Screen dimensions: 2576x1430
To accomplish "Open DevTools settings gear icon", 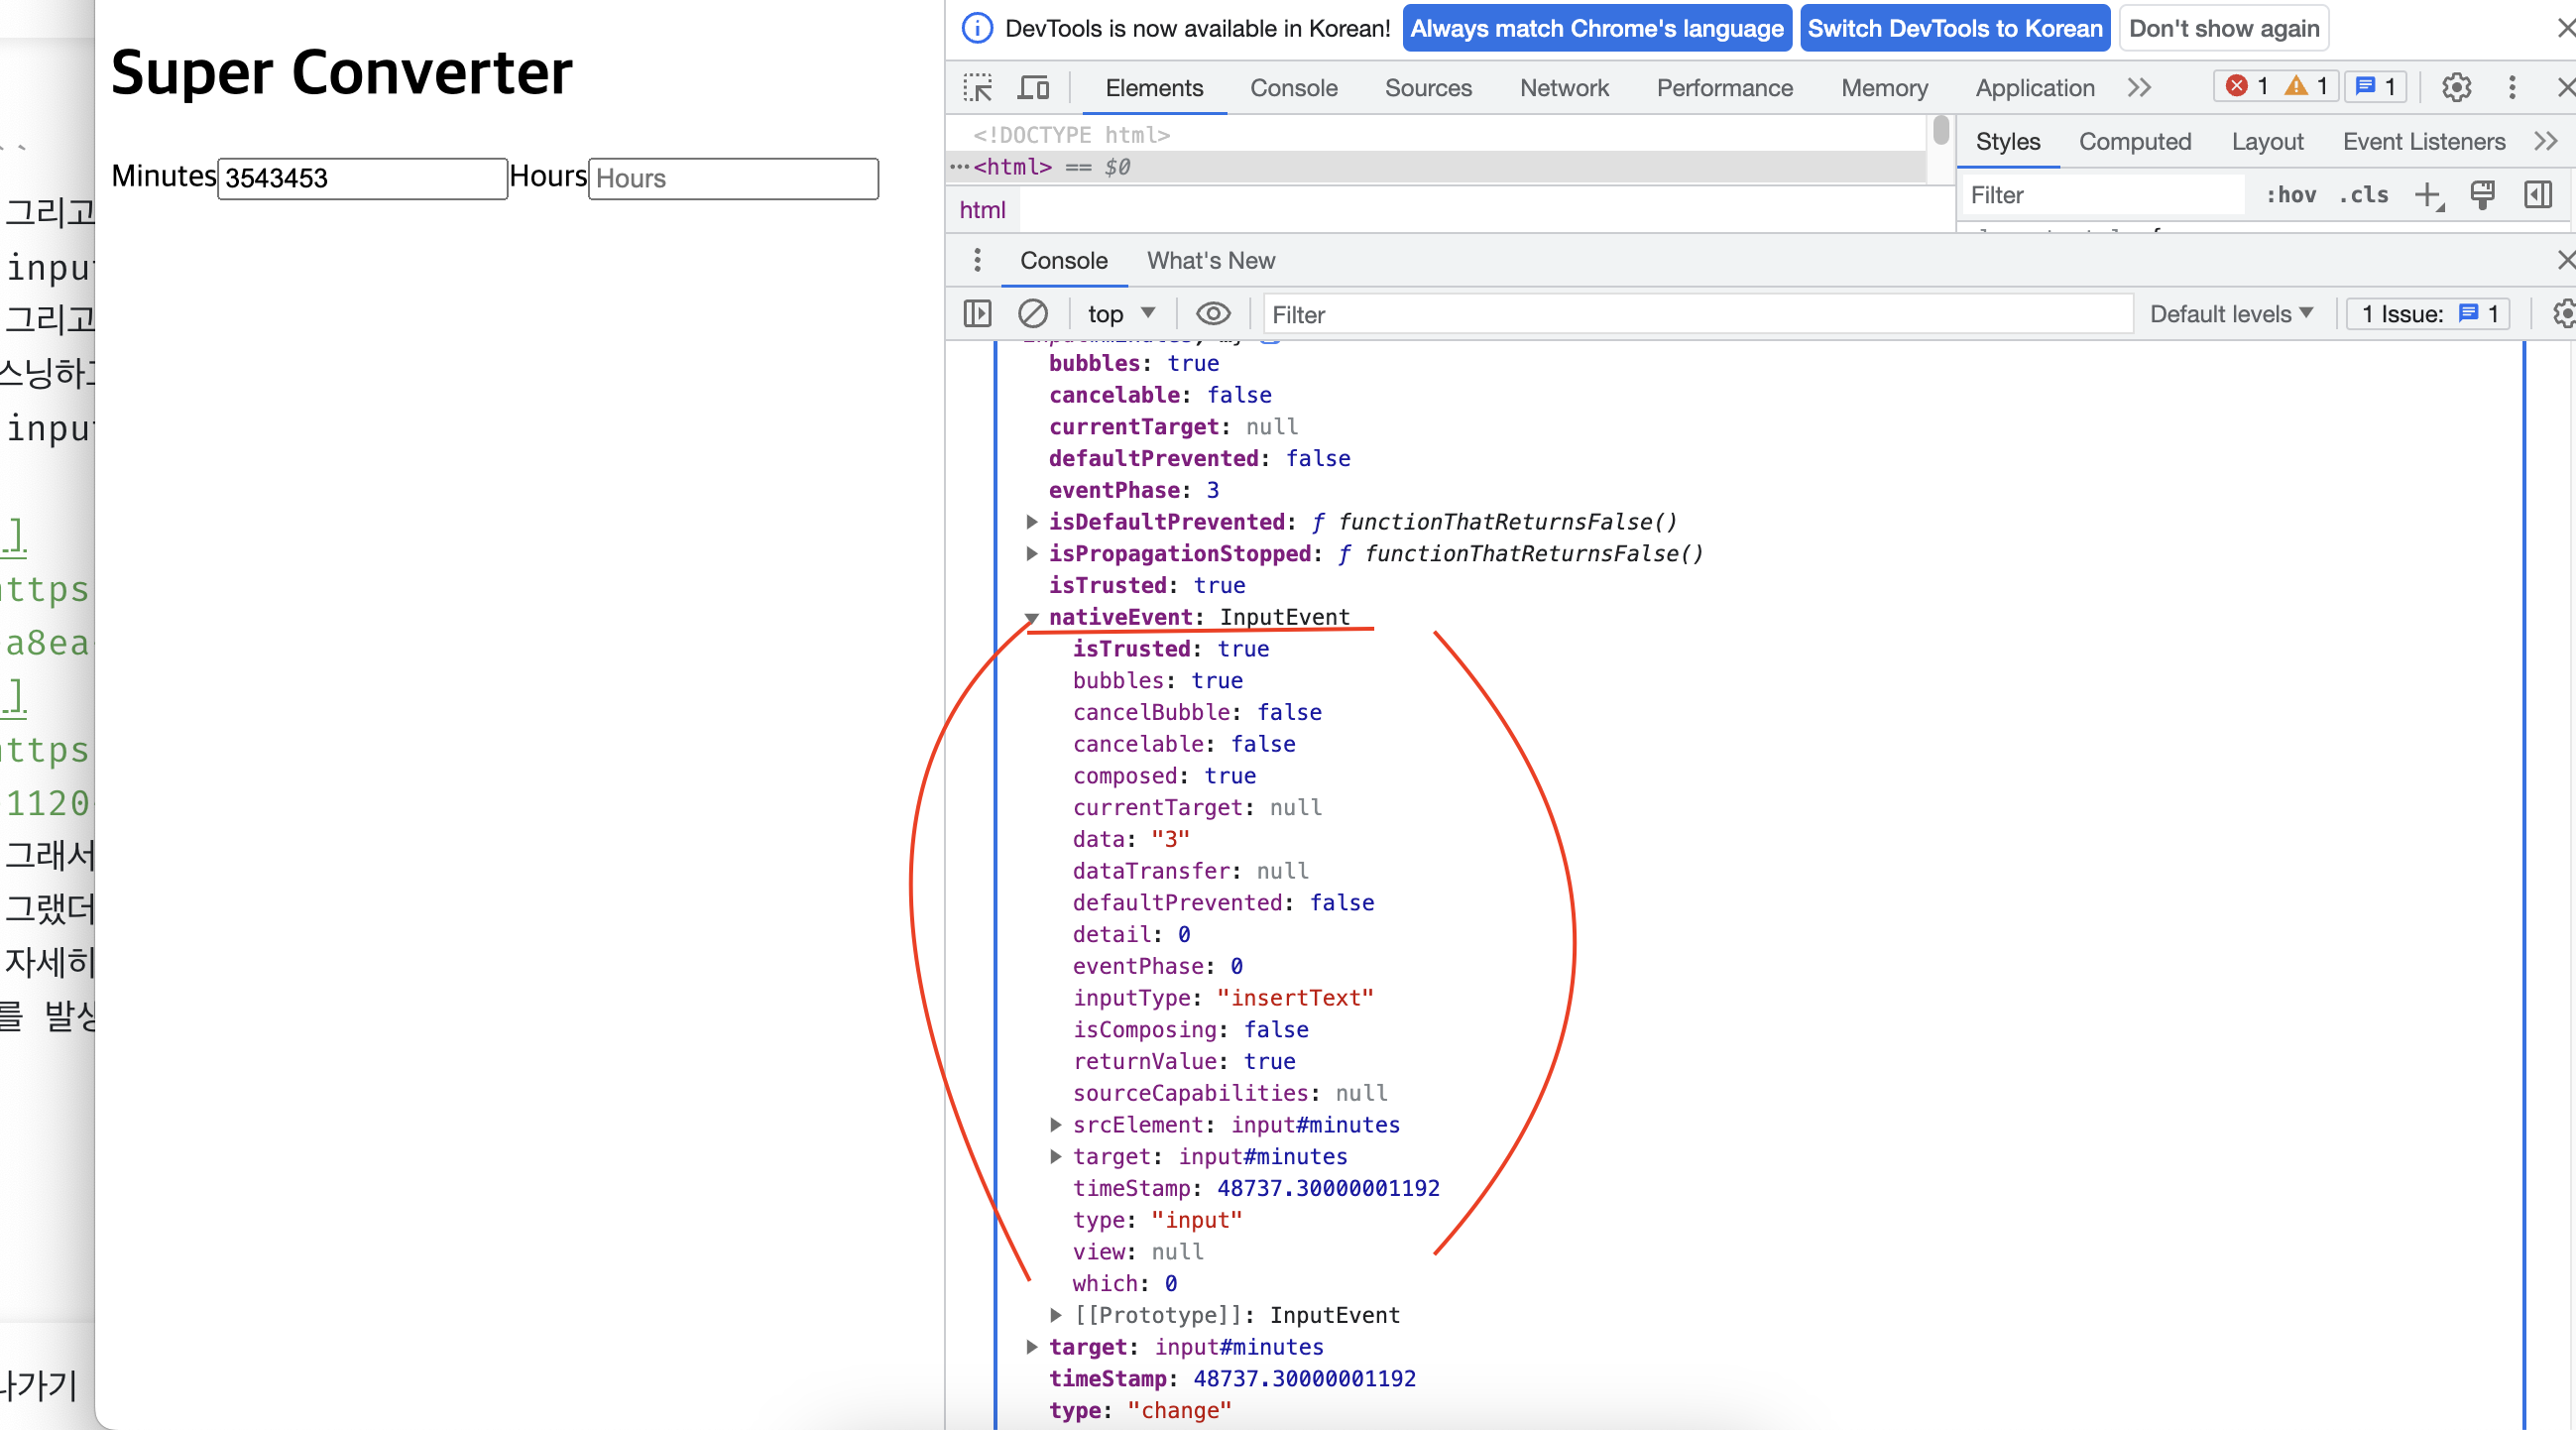I will 2455,88.
